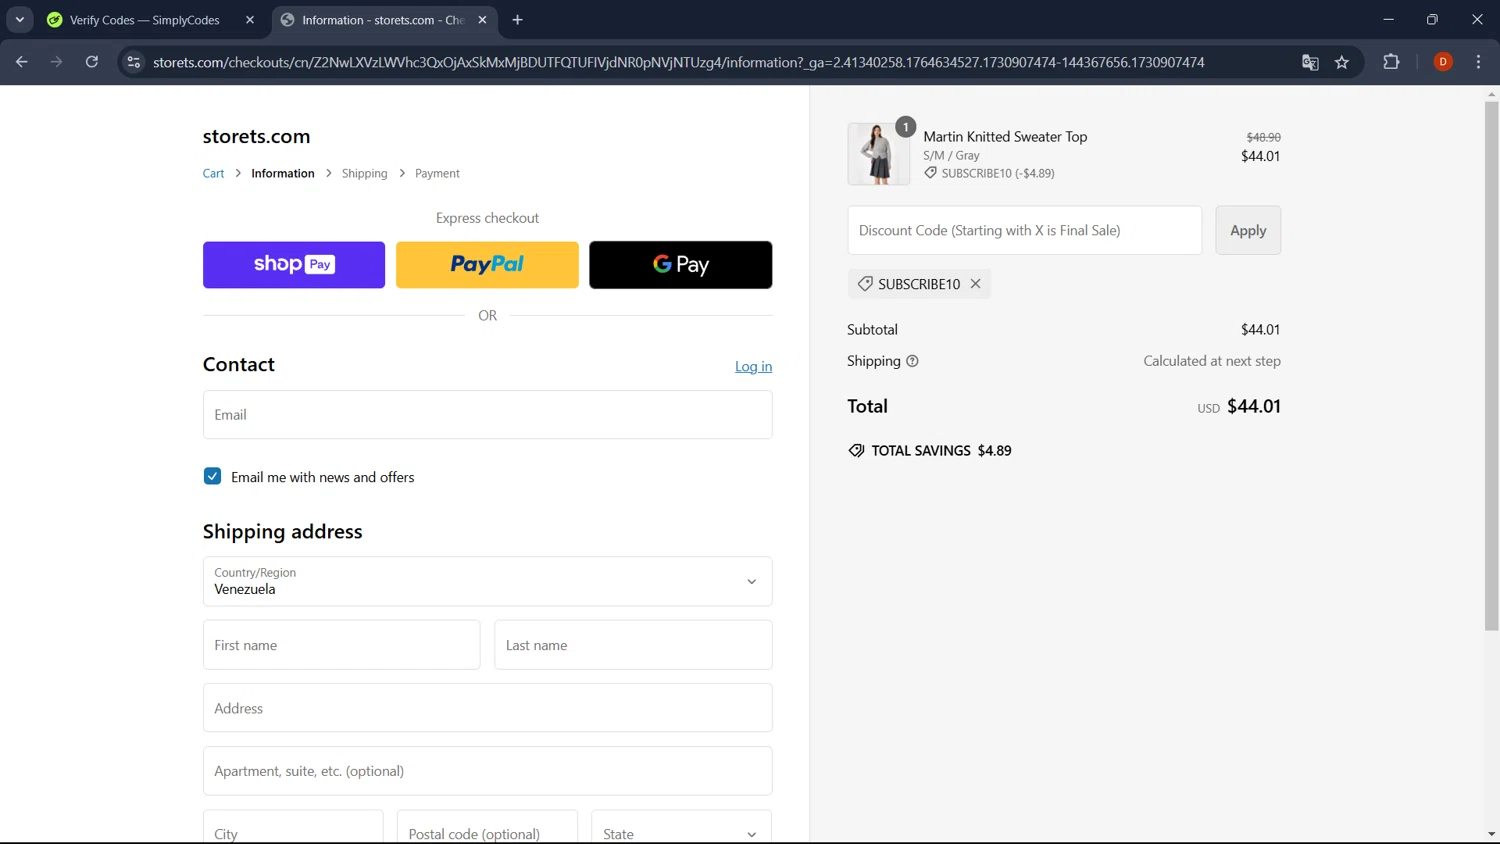This screenshot has height=844, width=1500.
Task: Focus the Email input field
Action: pyautogui.click(x=487, y=414)
